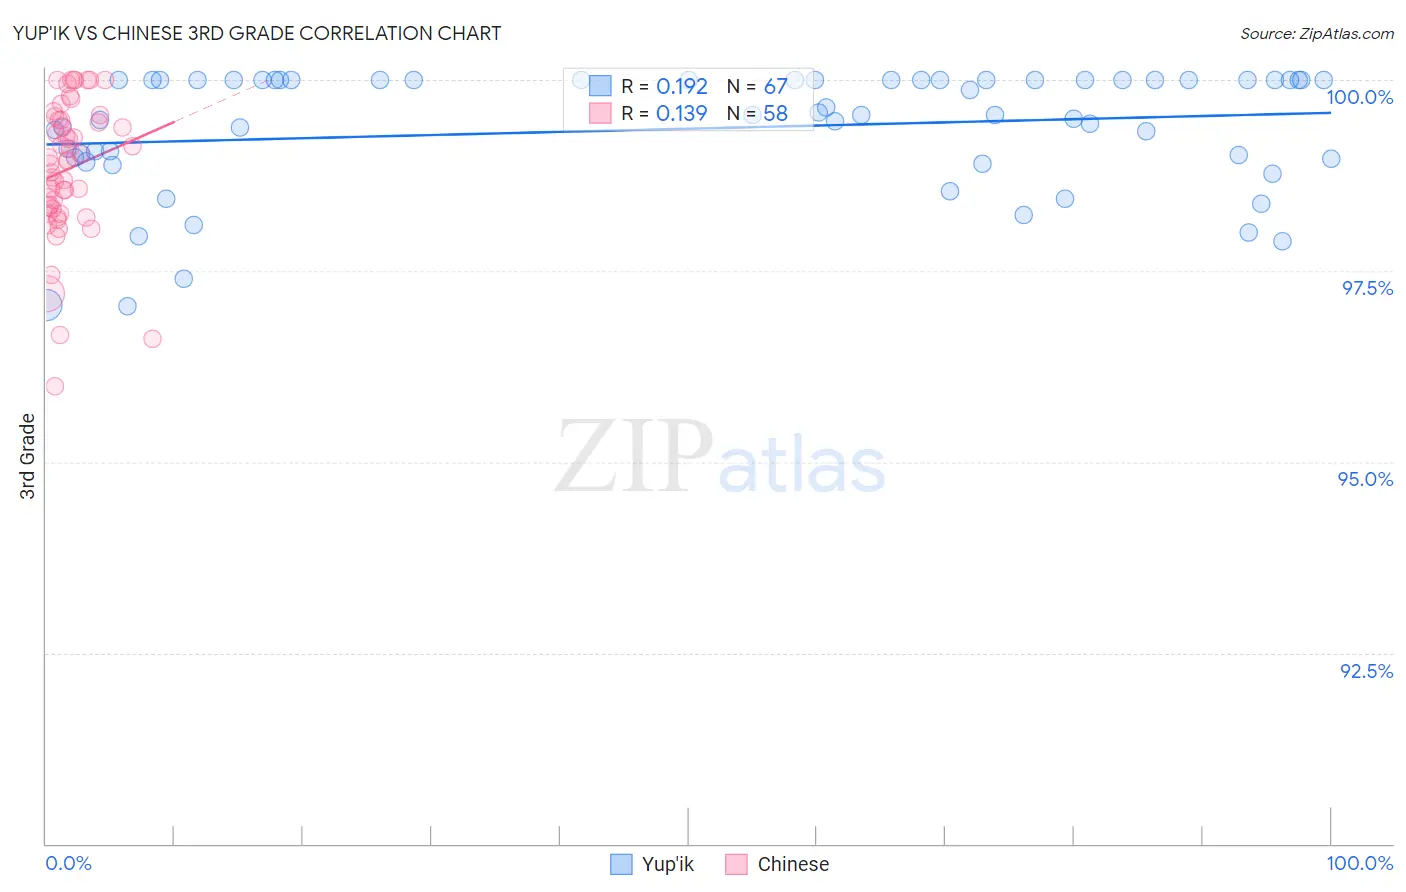Toggle the Yup'ik series legend label
This screenshot has width=1406, height=892.
point(668,864)
